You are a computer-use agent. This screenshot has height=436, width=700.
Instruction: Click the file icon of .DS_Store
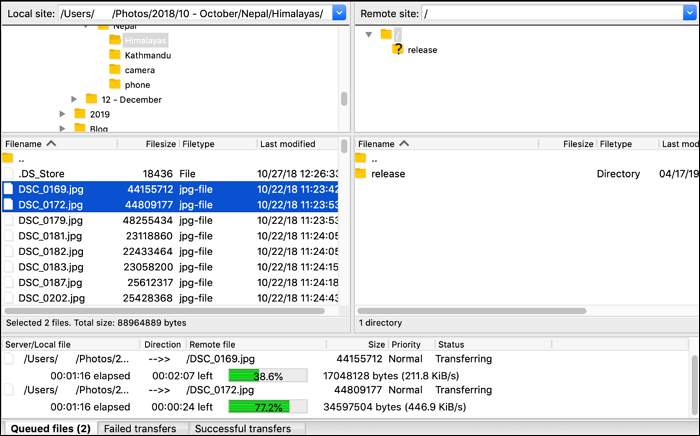[x=8, y=173]
